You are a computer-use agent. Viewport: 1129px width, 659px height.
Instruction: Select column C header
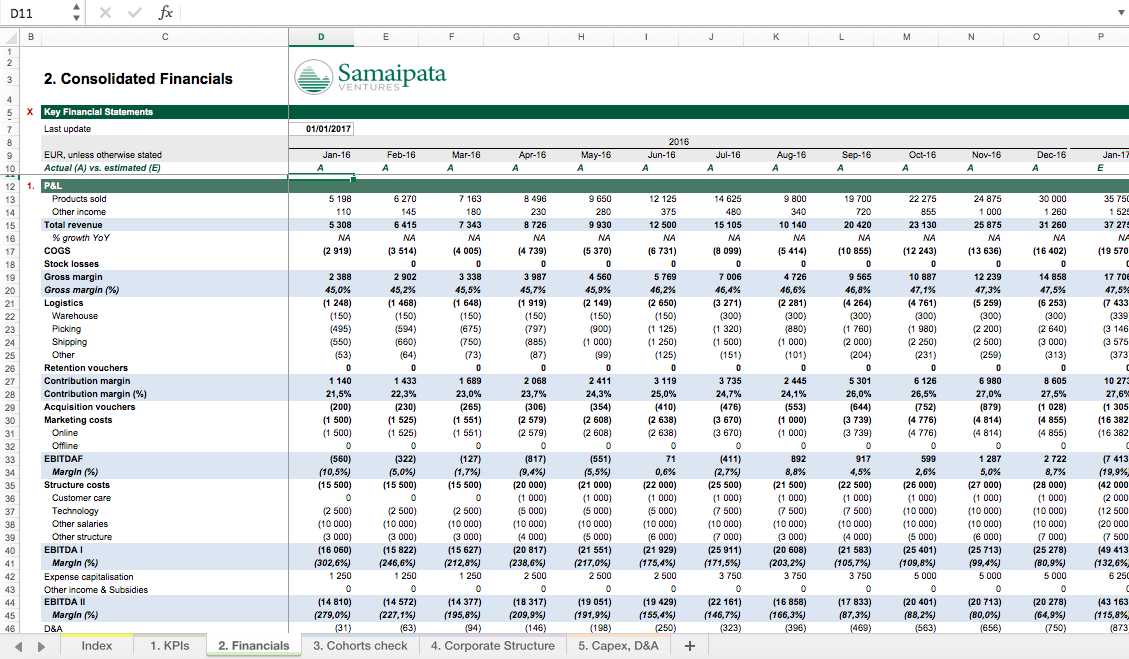click(x=165, y=37)
